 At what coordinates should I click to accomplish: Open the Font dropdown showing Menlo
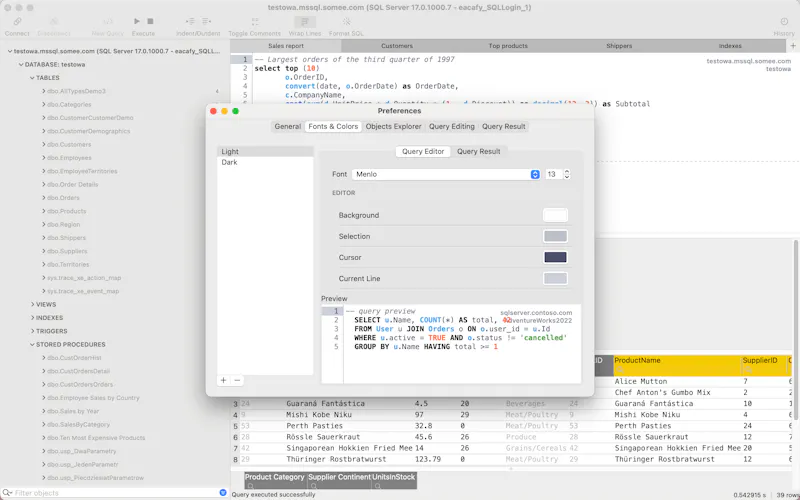pyautogui.click(x=446, y=174)
